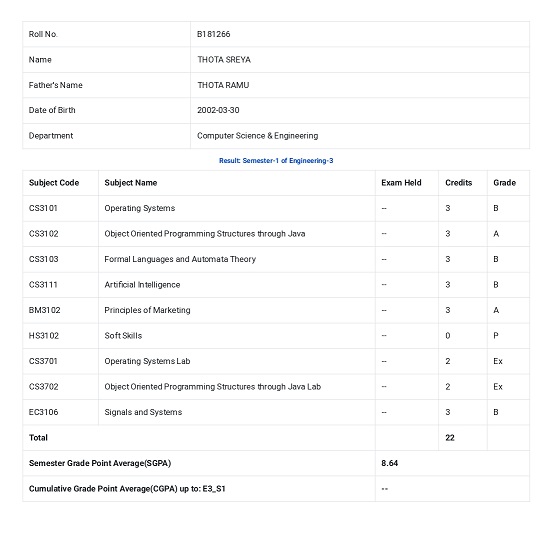Click the Operating Systems subject name
The width and height of the screenshot is (548, 536).
[x=140, y=208]
